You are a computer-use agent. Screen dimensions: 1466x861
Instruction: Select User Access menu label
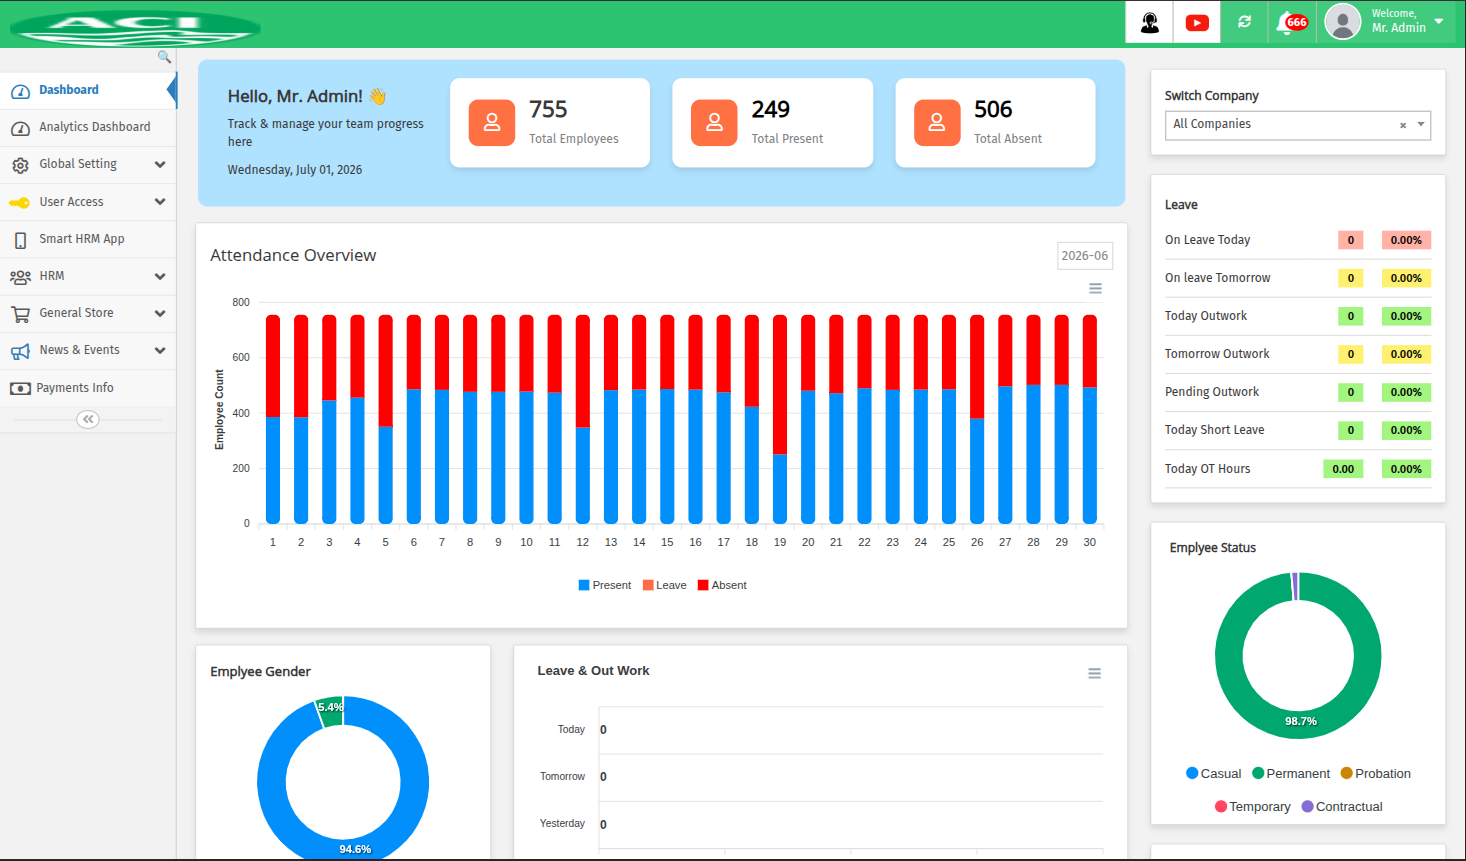(x=71, y=202)
